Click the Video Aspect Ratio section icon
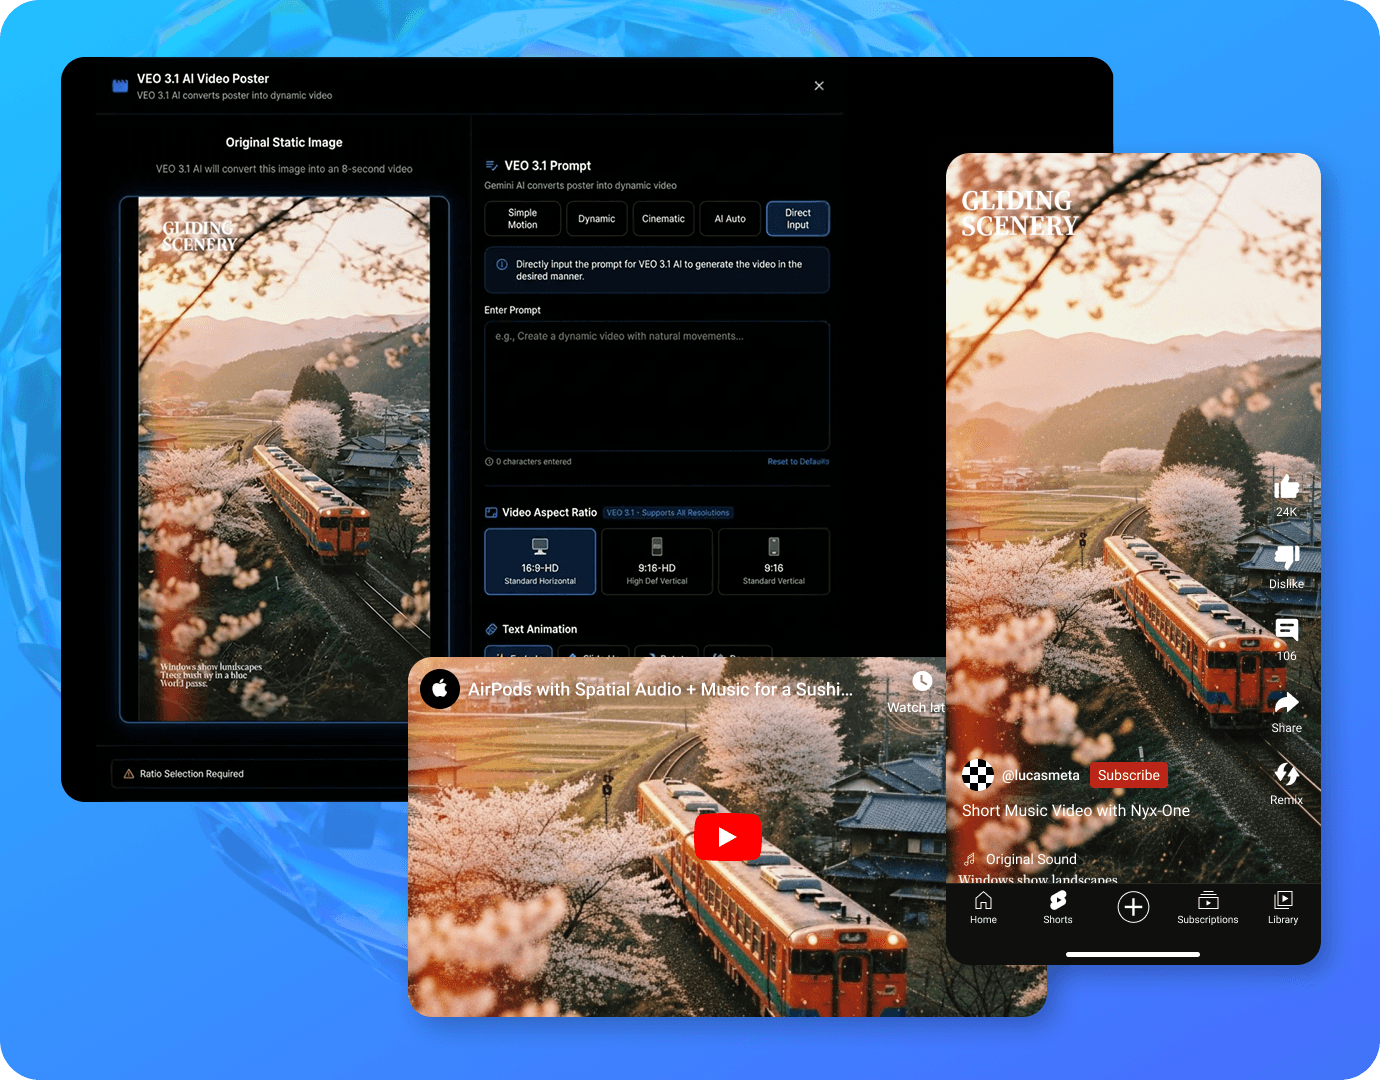This screenshot has height=1080, width=1380. [x=491, y=513]
